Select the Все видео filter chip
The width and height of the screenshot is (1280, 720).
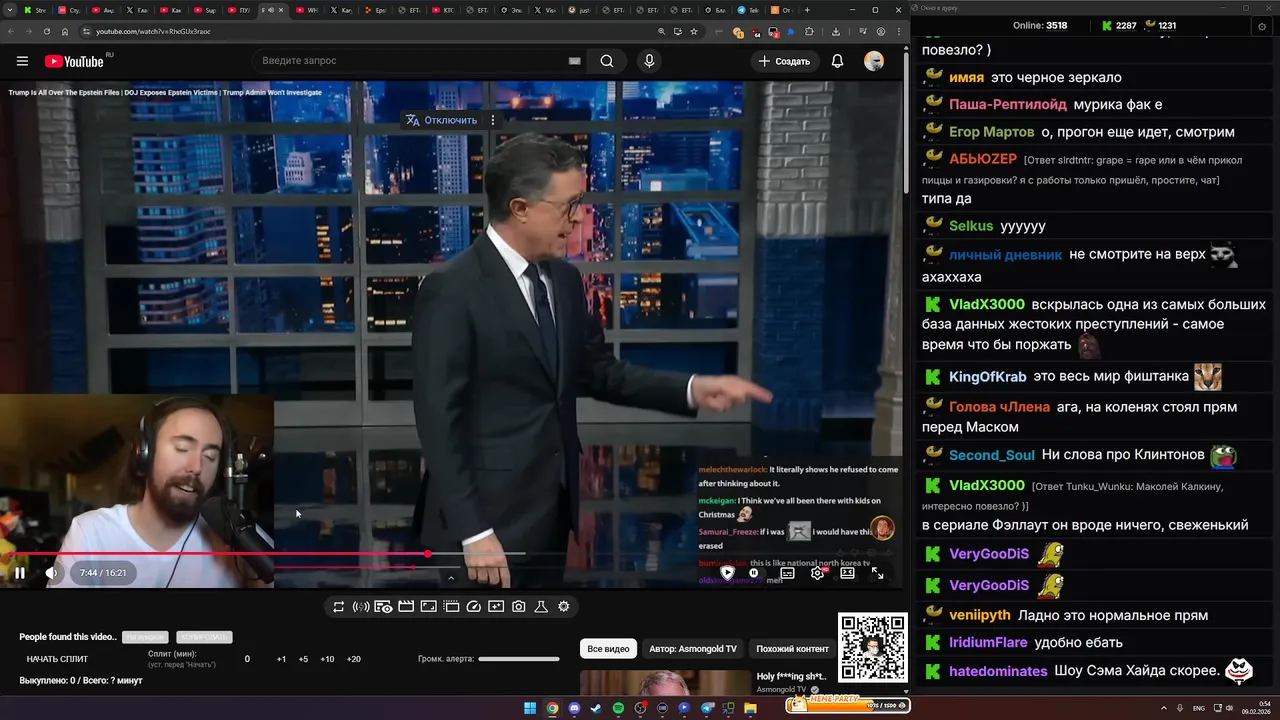(608, 649)
